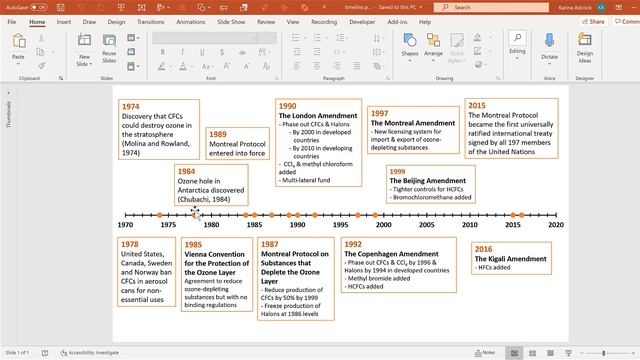The height and width of the screenshot is (360, 640).
Task: Click the Decrease List Level icon
Action: click(x=297, y=52)
